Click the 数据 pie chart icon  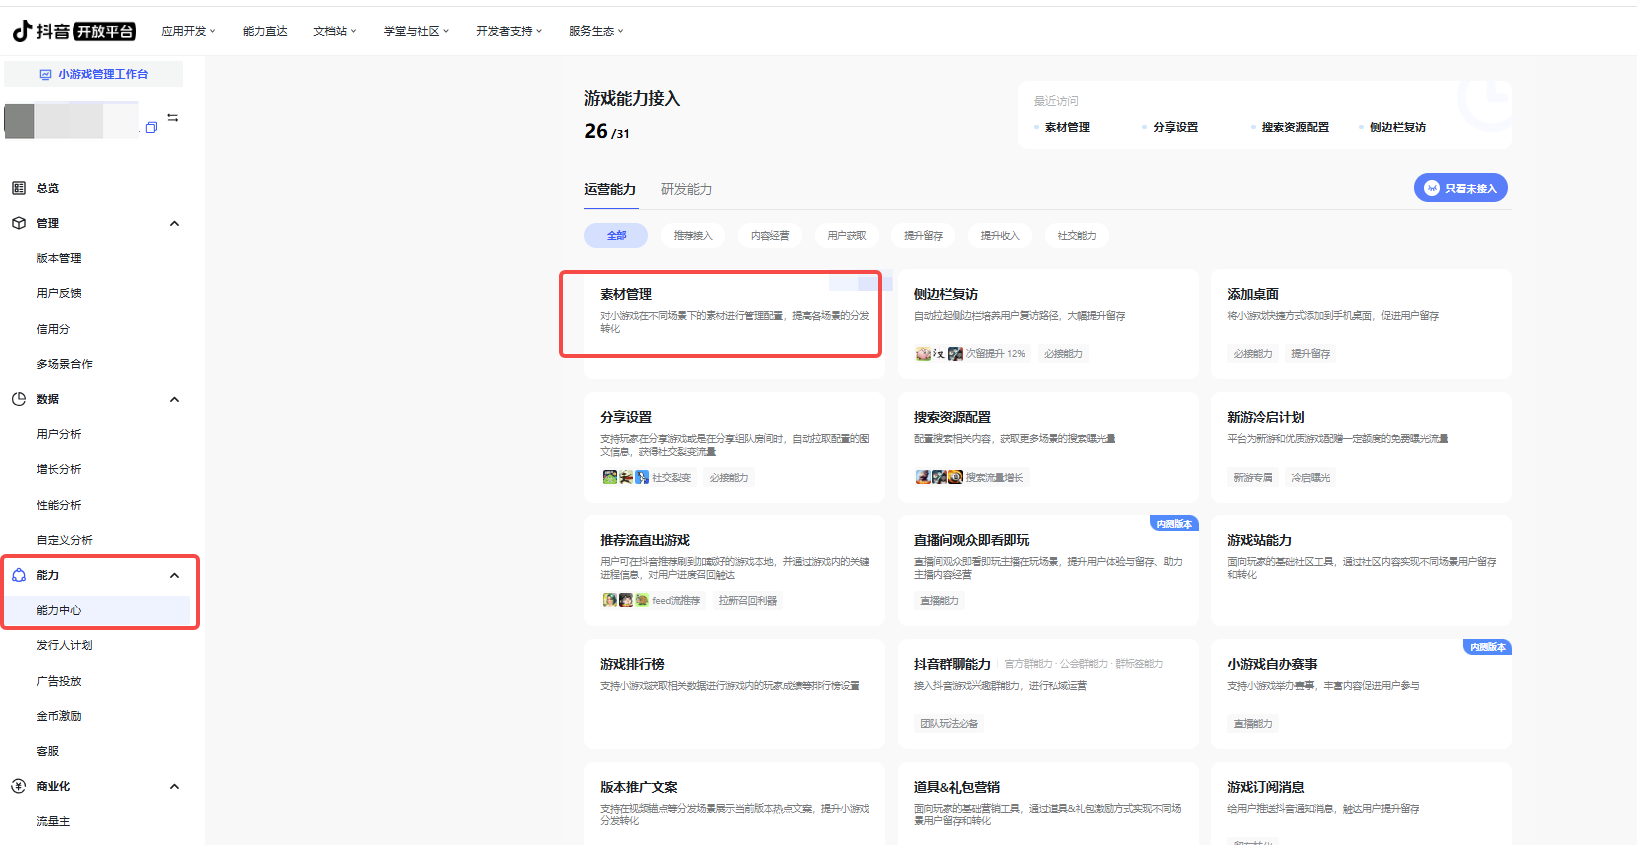click(x=19, y=399)
